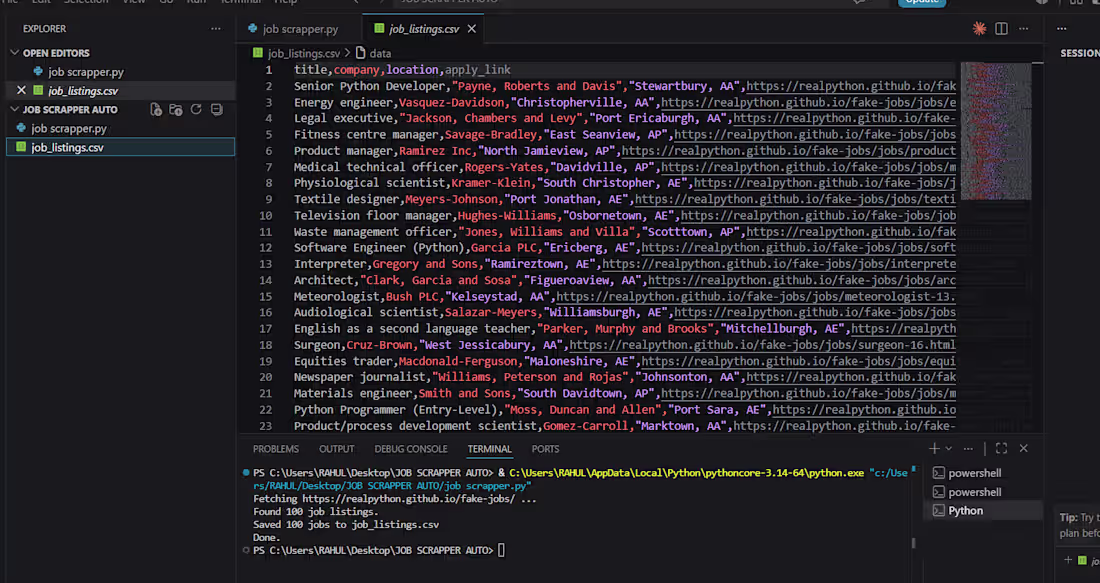Image resolution: width=1100 pixels, height=583 pixels.
Task: Click the CSV icon in the breadcrumb
Action: tap(257, 53)
